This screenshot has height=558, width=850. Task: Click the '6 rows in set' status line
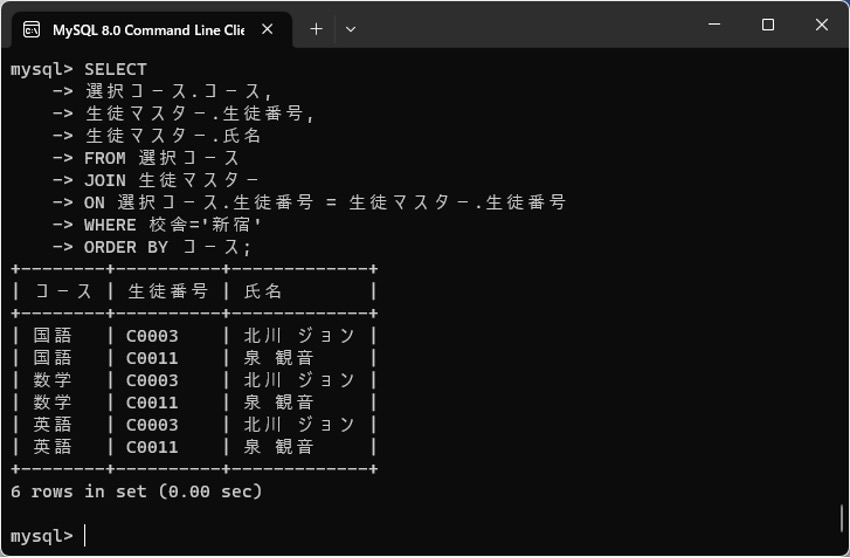(x=136, y=492)
